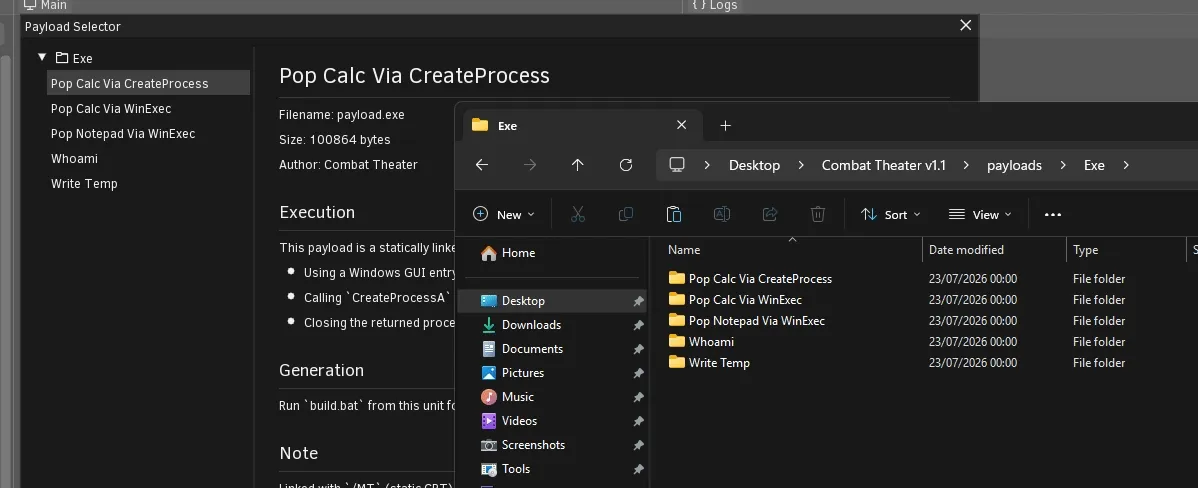Click Exe breadcrumb in address bar
The width and height of the screenshot is (1198, 488).
[1094, 165]
